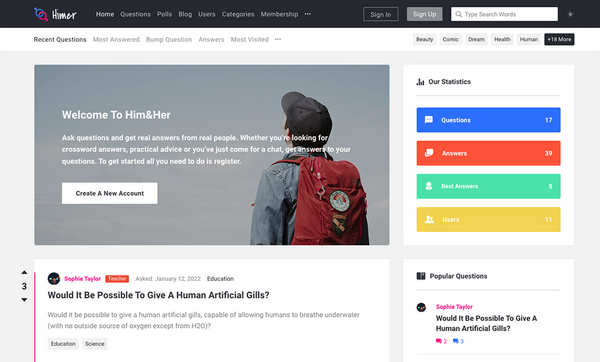Expand the +18 More categories button
The height and width of the screenshot is (362, 600).
pyautogui.click(x=559, y=39)
